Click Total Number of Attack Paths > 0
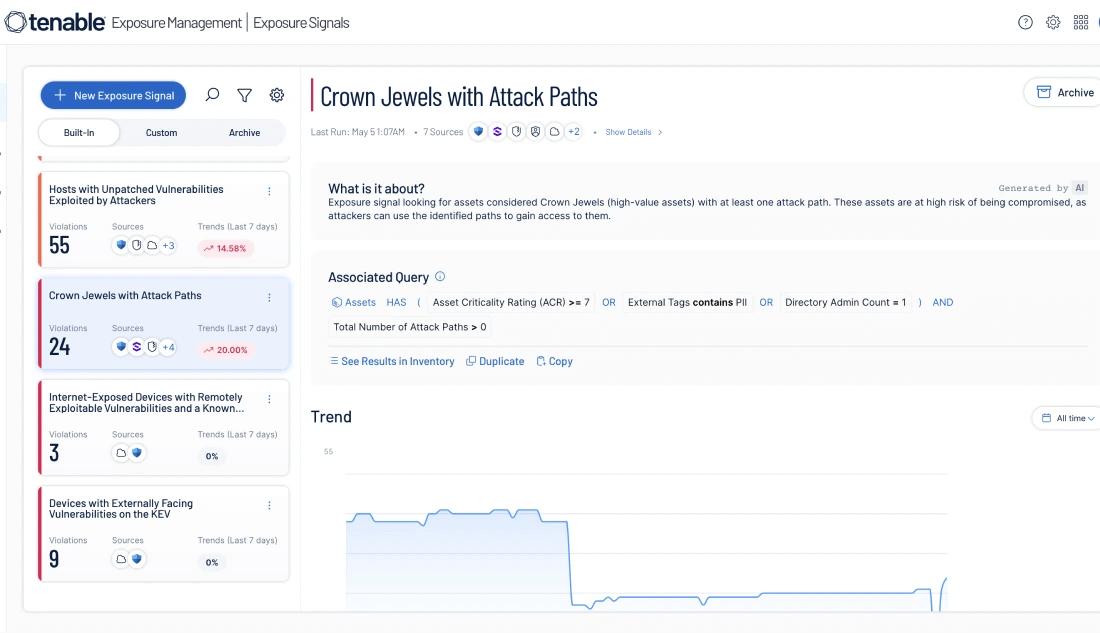The width and height of the screenshot is (1100, 633). [410, 327]
